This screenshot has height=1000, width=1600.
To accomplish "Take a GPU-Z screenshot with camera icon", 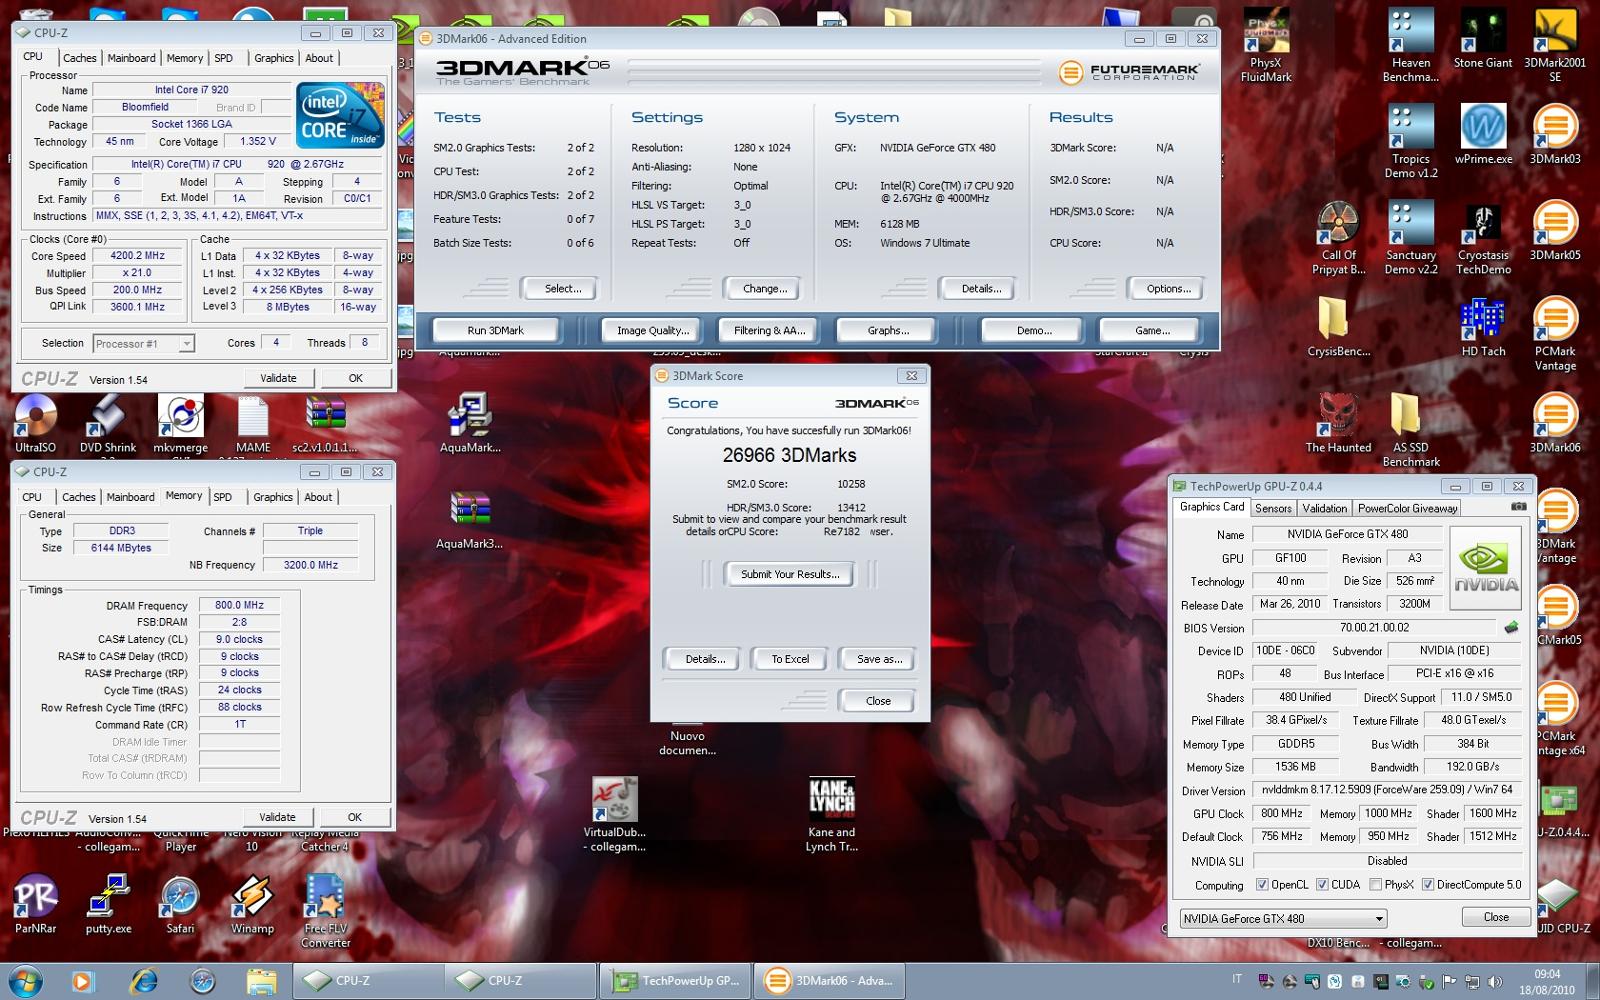I will (1518, 507).
